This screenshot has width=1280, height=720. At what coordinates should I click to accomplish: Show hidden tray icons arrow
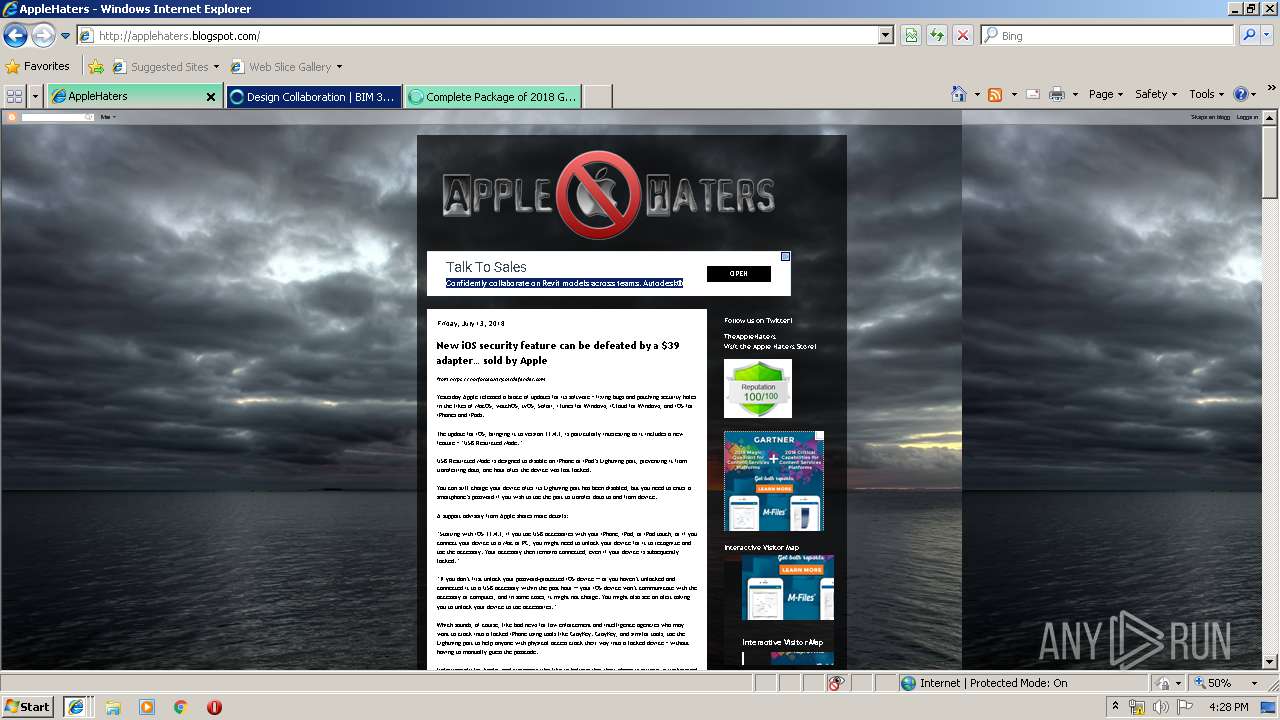coord(1115,707)
